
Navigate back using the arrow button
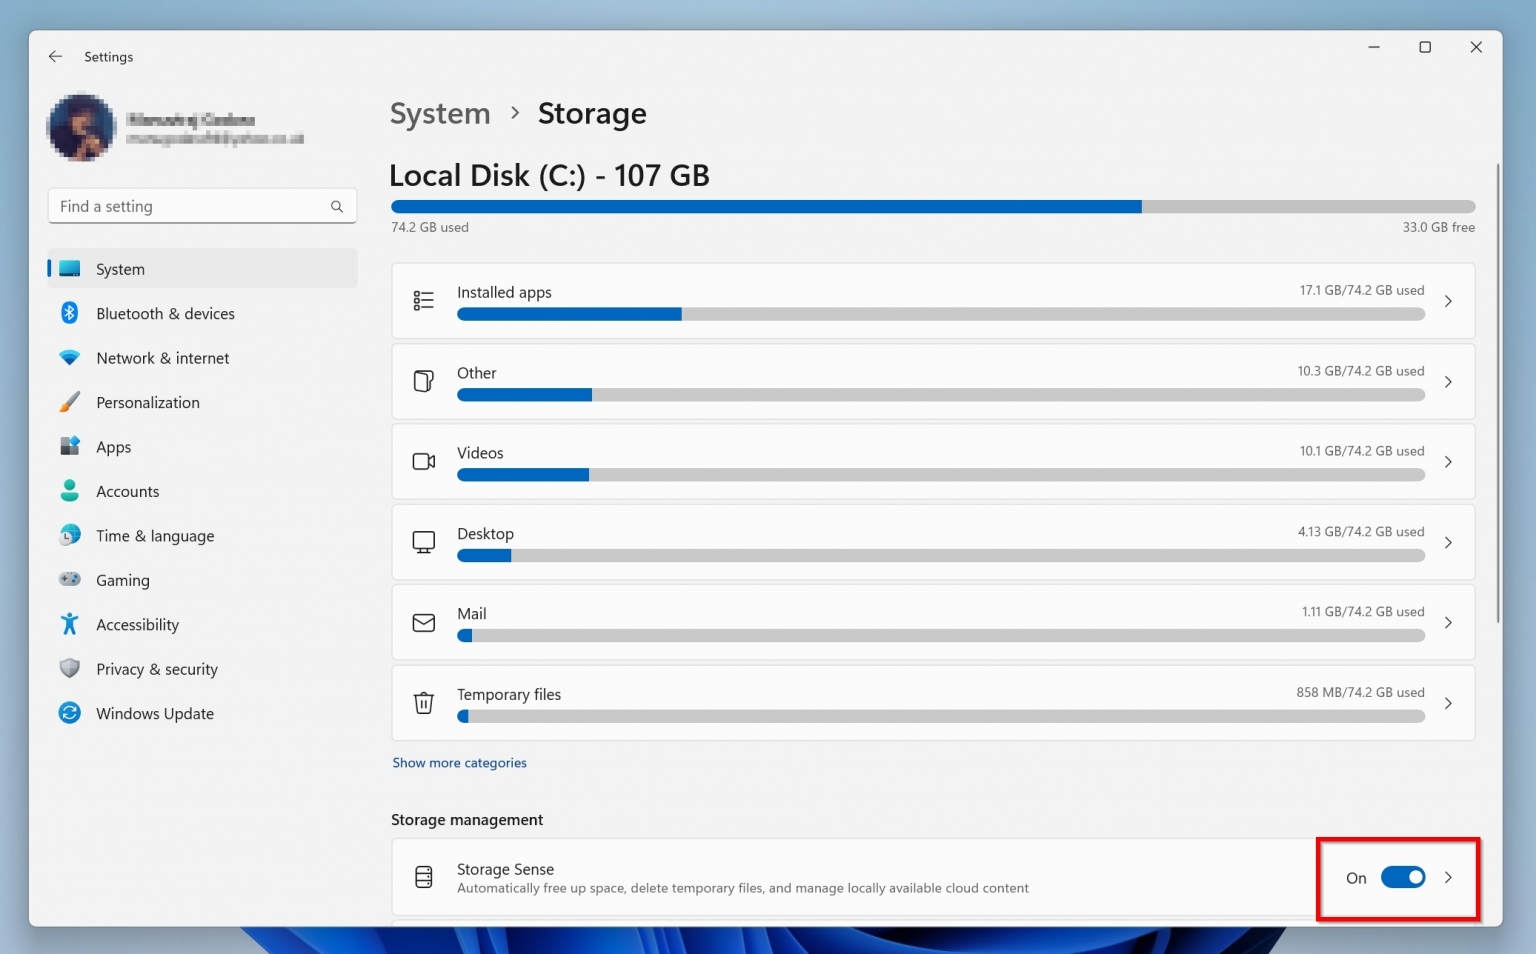coord(55,56)
